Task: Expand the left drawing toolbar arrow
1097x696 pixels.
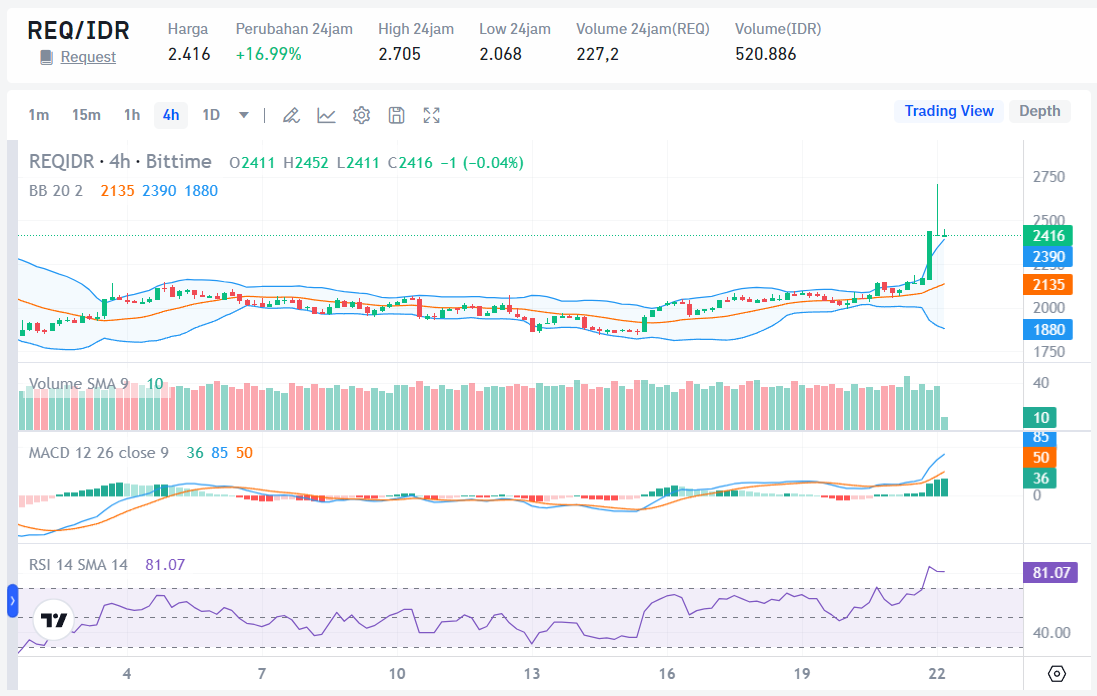Action: pos(12,601)
